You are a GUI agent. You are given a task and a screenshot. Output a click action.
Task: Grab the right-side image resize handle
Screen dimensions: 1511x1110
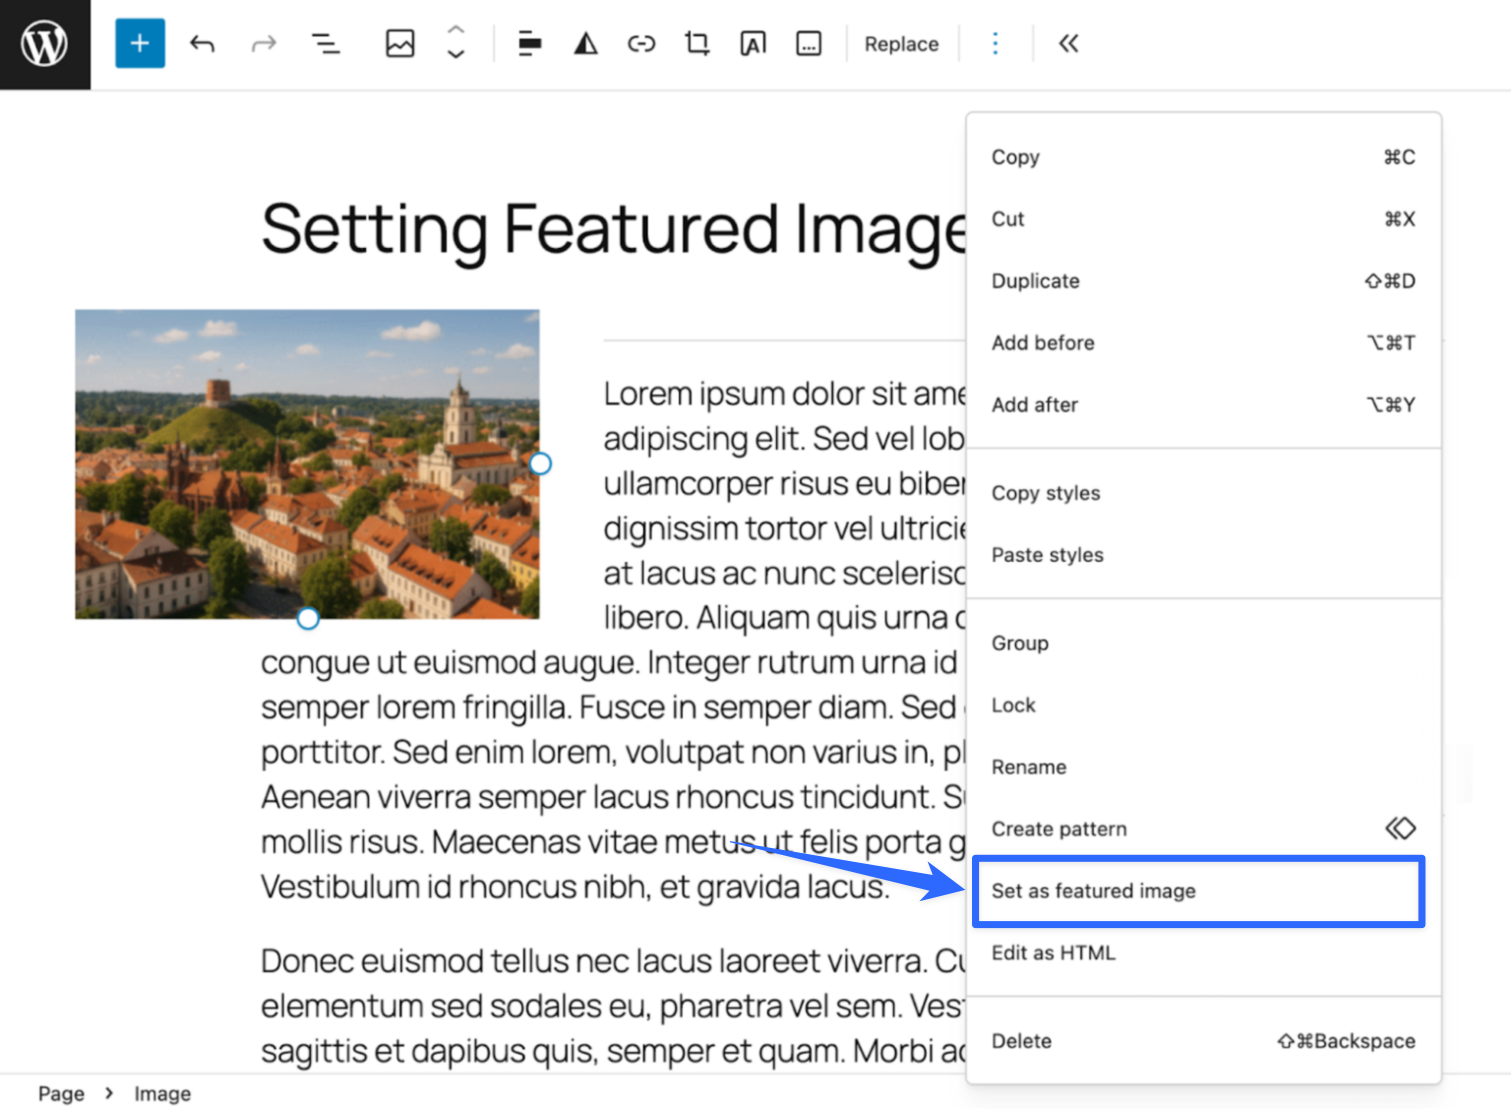point(540,464)
